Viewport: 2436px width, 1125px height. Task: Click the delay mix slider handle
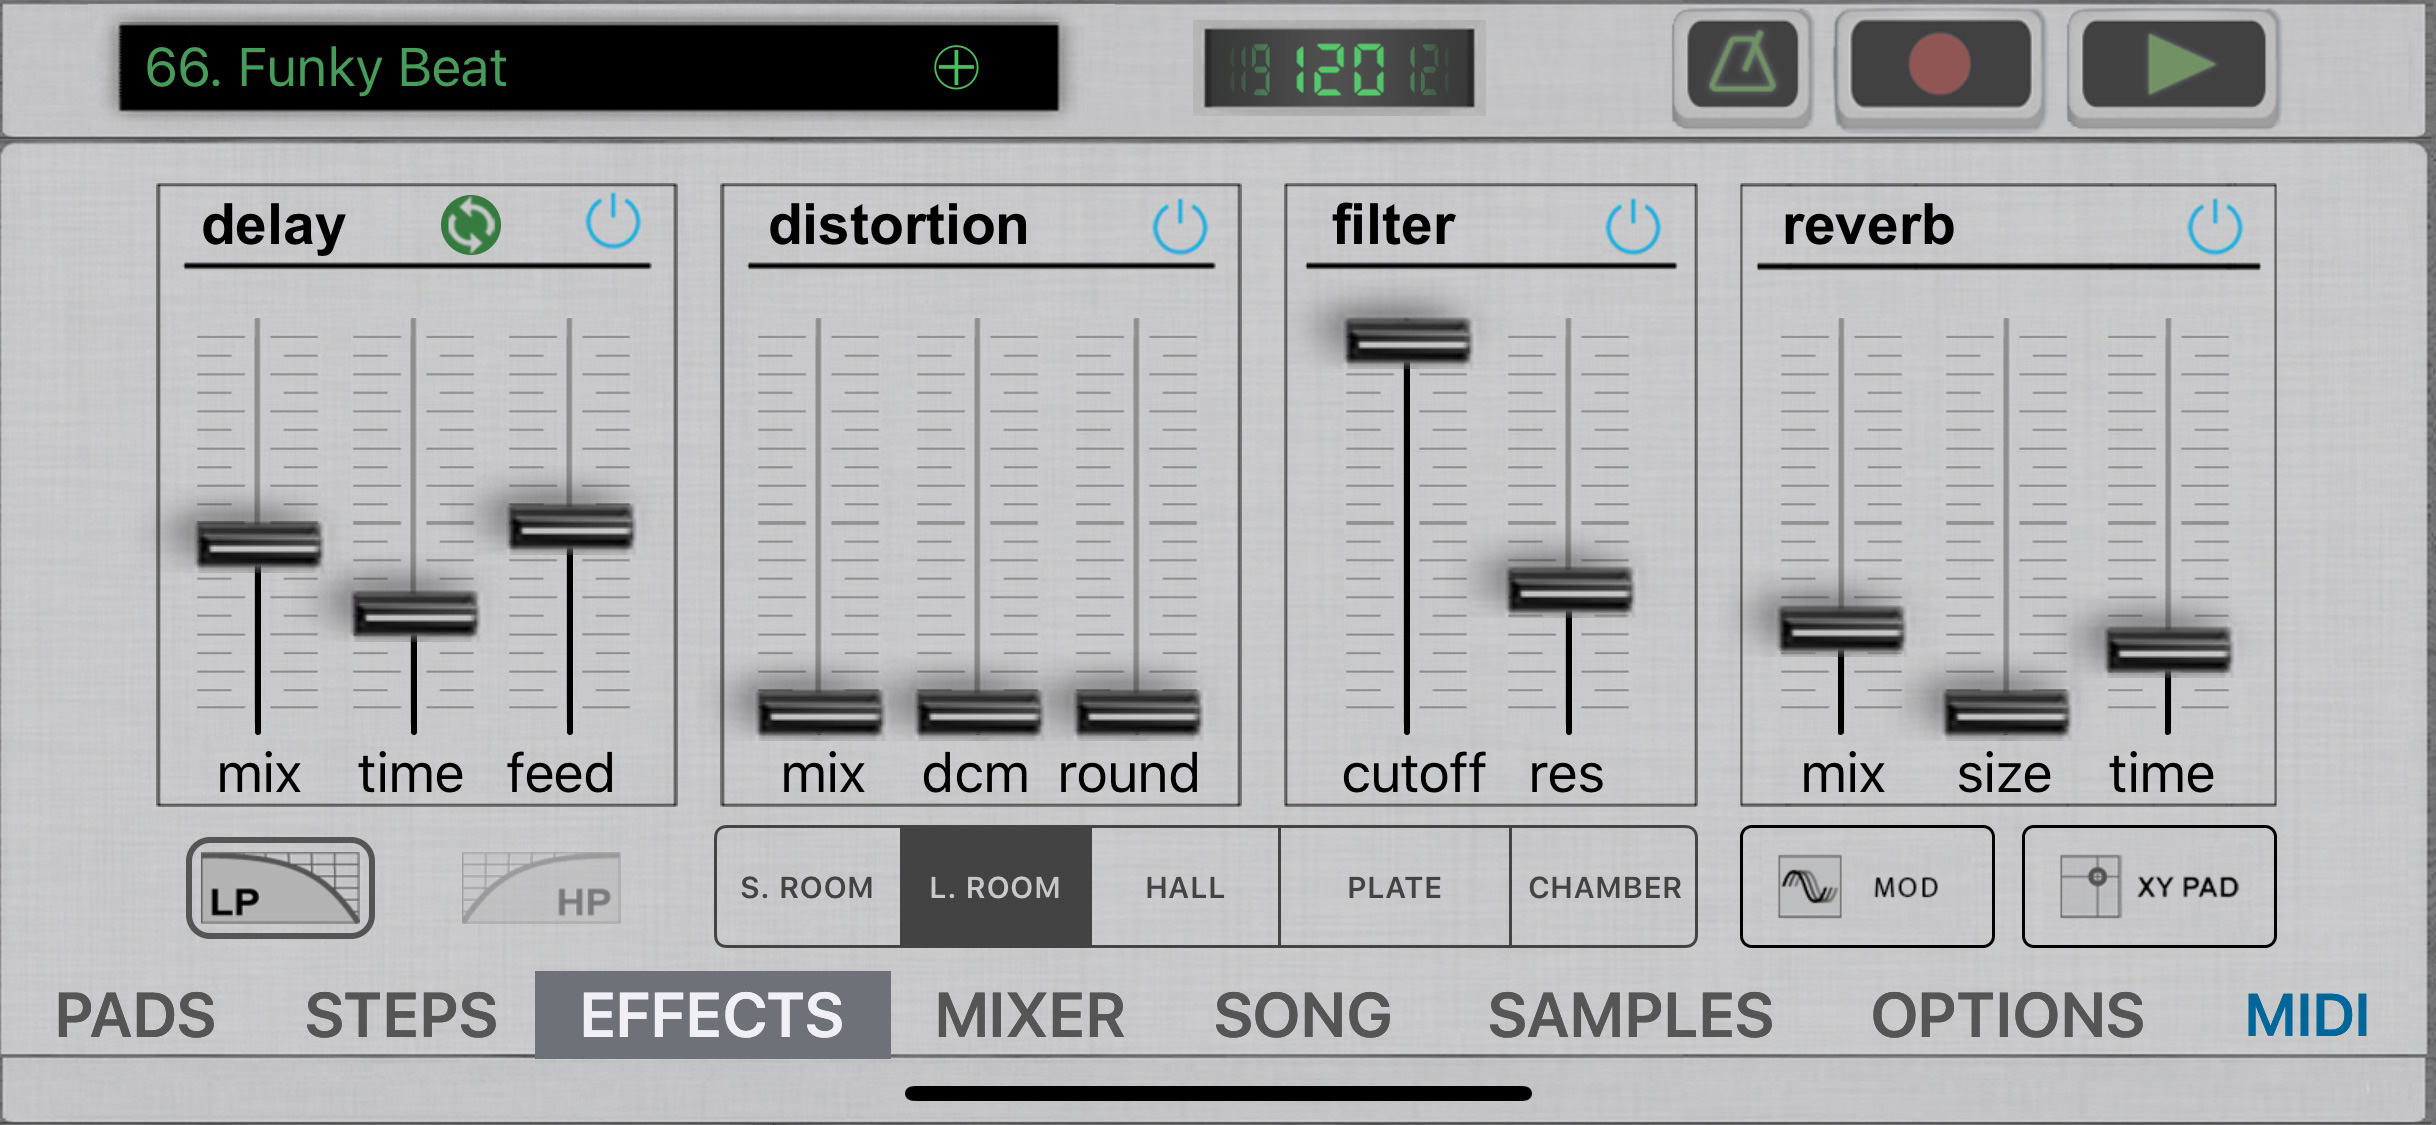pyautogui.click(x=258, y=544)
